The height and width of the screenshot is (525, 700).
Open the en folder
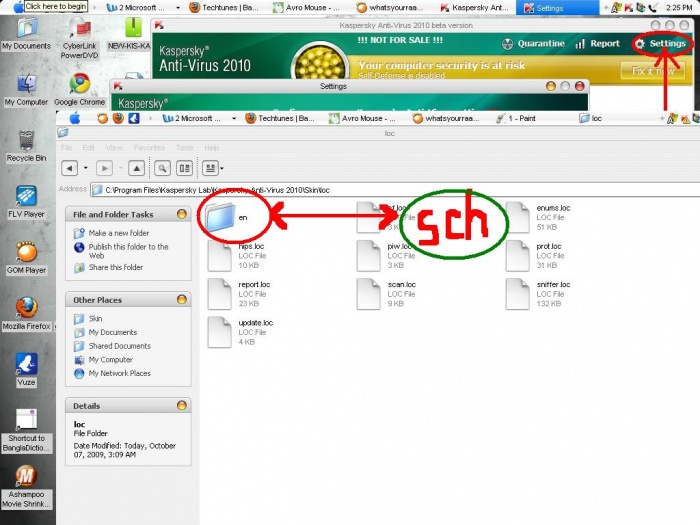(226, 217)
